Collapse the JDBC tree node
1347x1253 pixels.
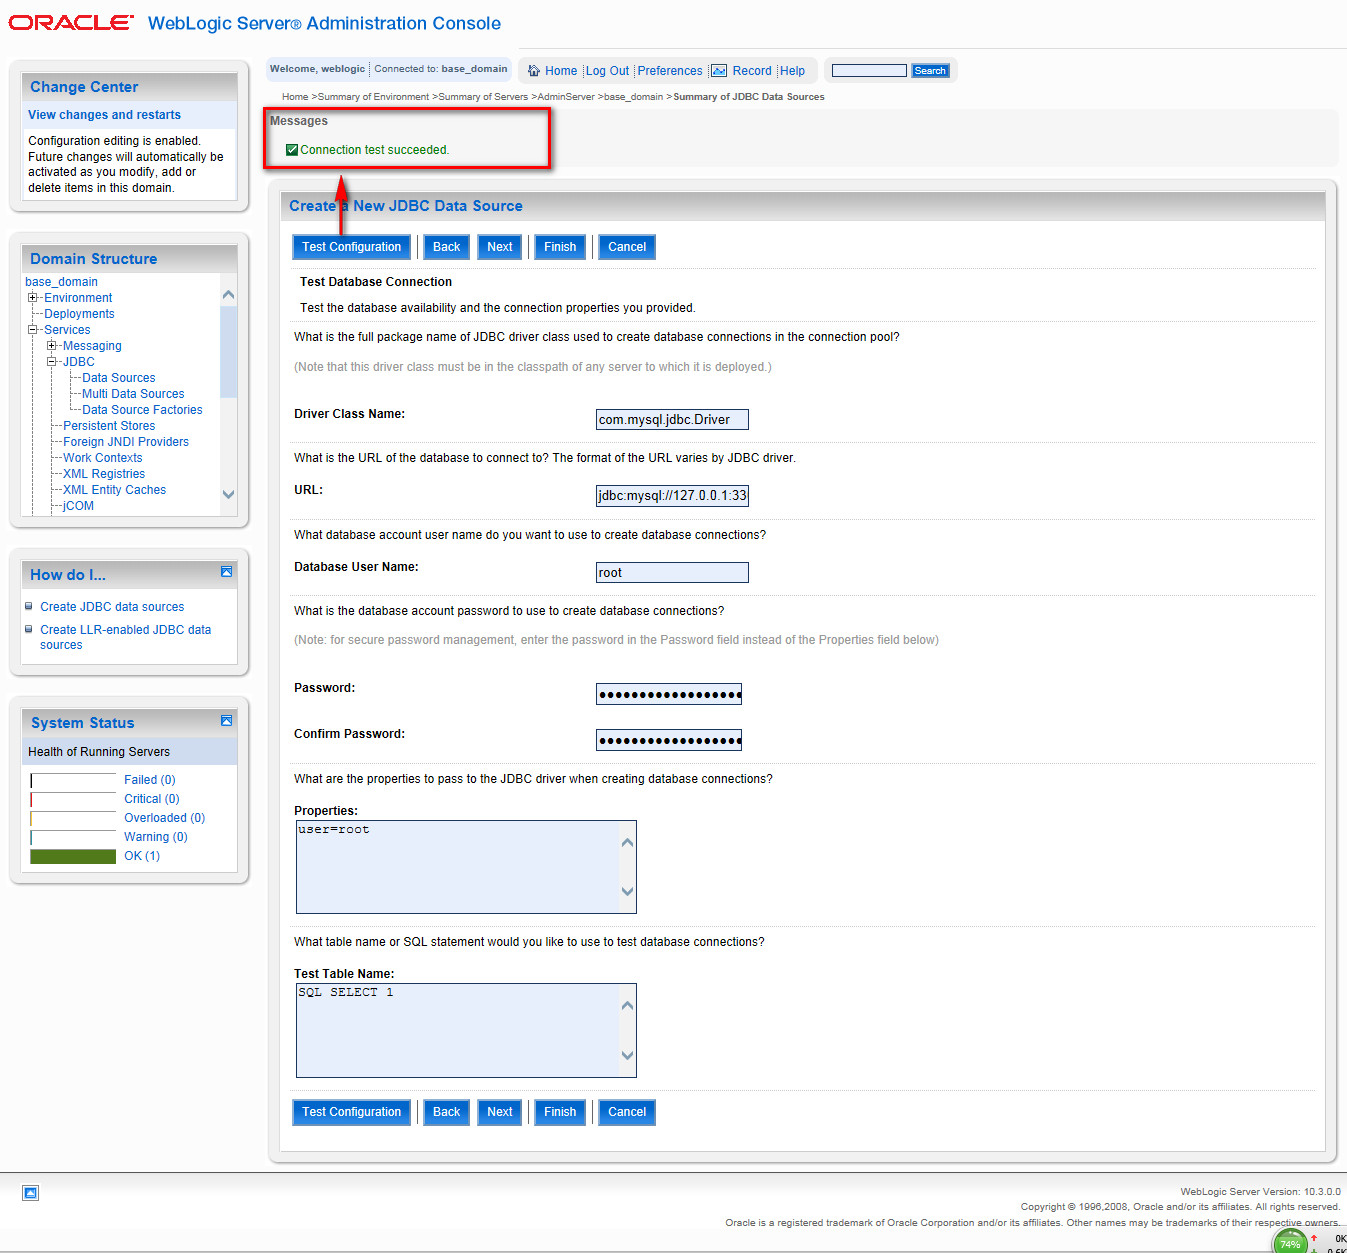(52, 362)
